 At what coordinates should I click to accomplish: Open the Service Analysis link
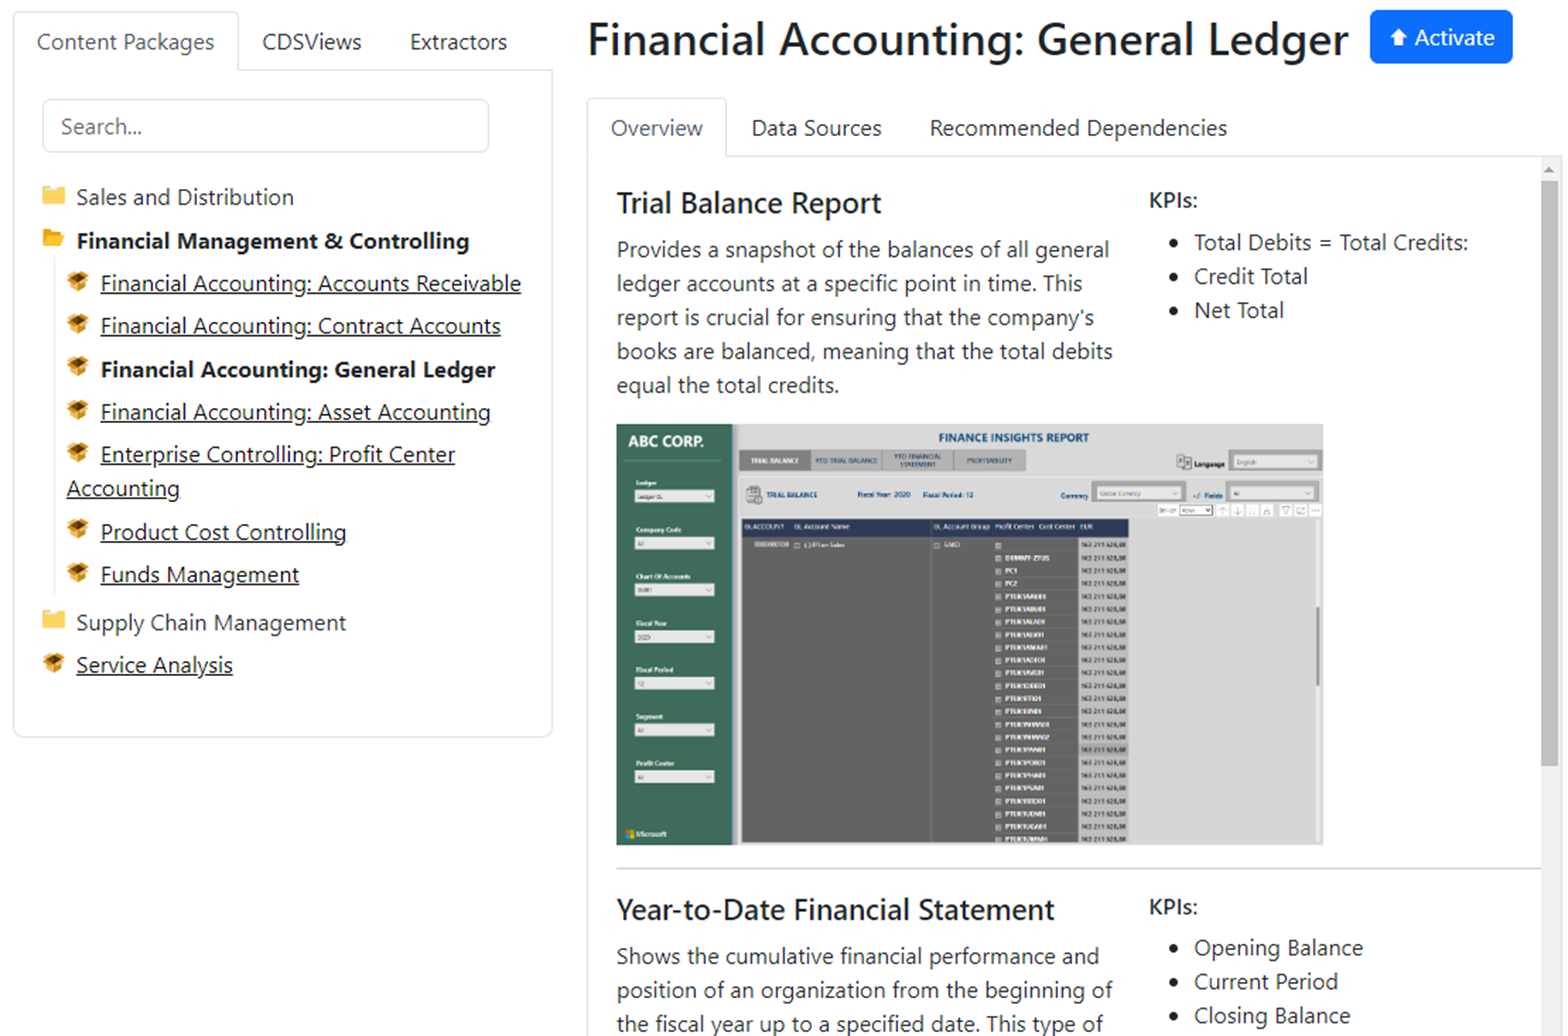pos(154,665)
